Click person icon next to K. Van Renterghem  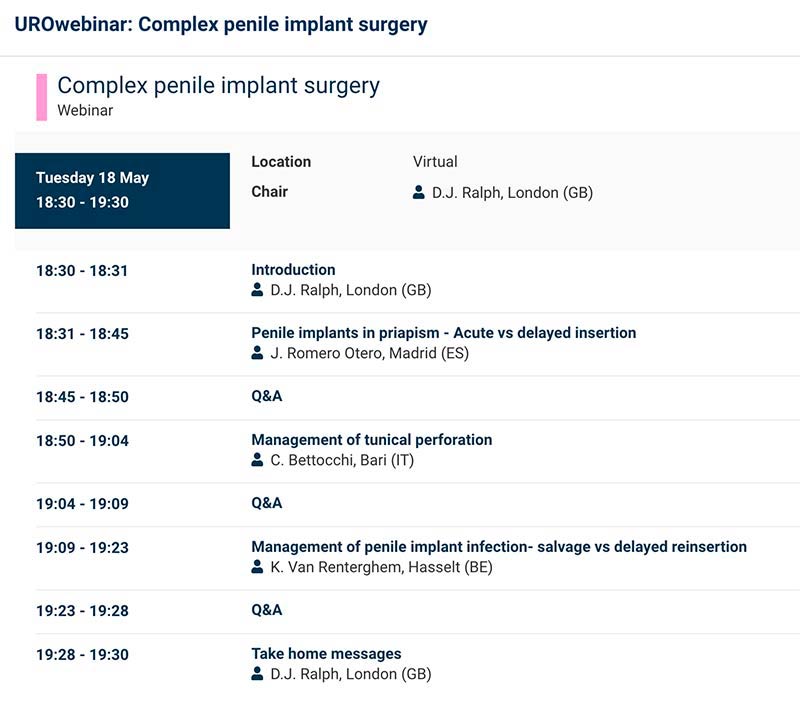coord(258,568)
